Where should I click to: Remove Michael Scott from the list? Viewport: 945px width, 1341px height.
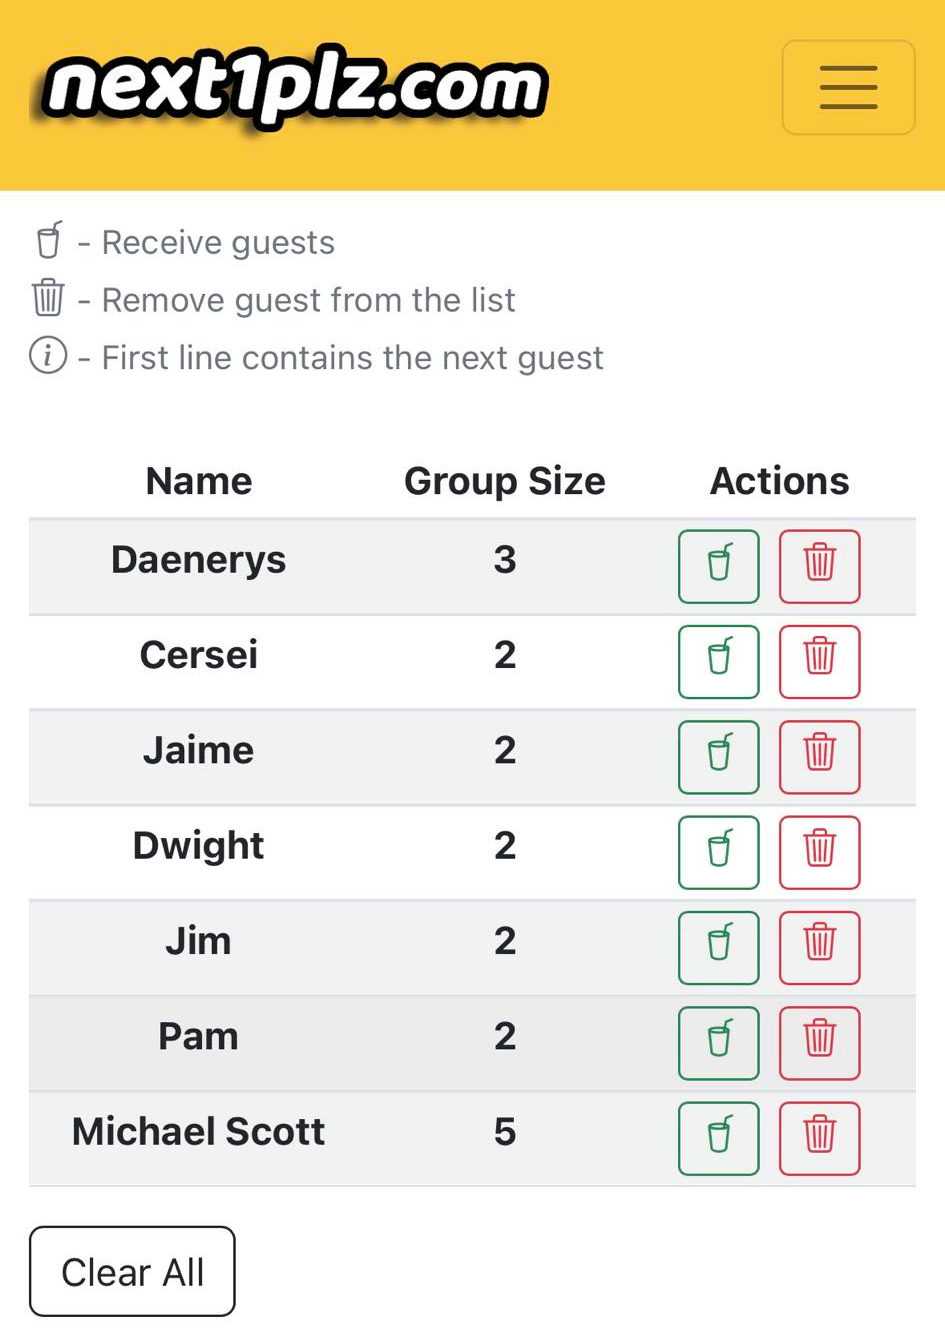pyautogui.click(x=819, y=1138)
